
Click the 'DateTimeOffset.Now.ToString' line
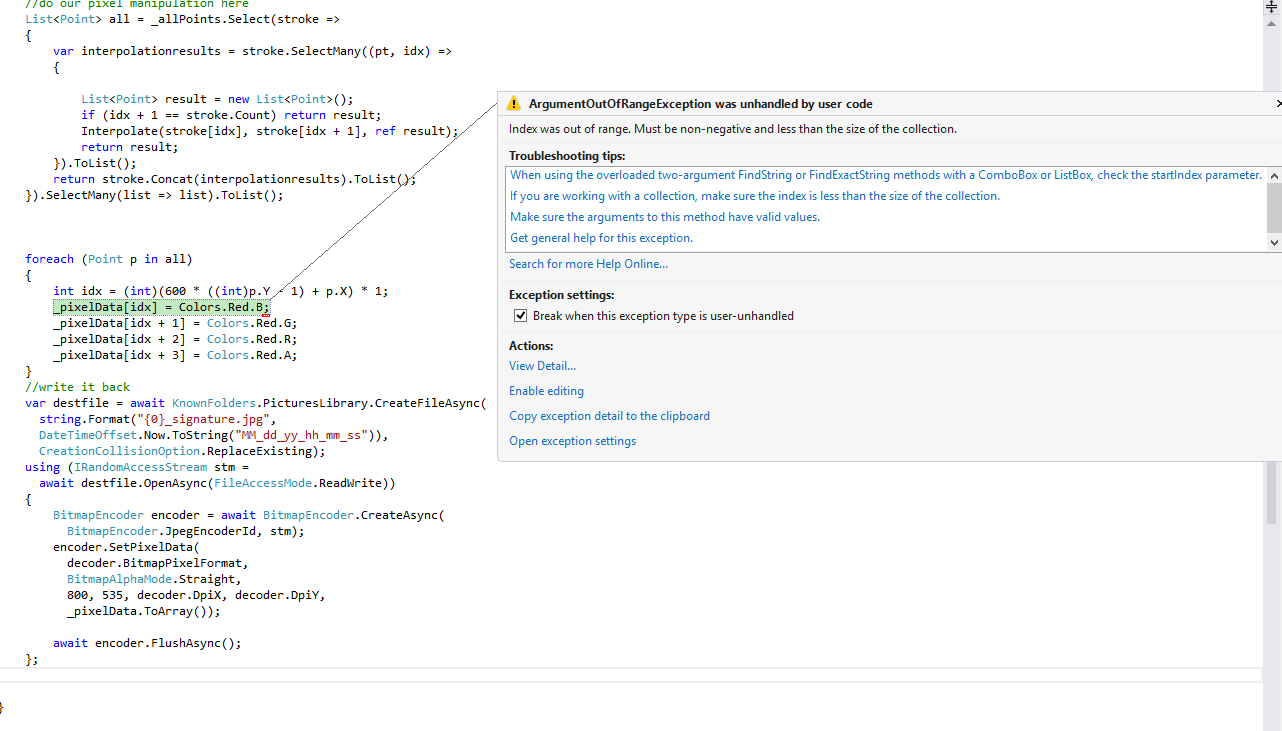213,435
